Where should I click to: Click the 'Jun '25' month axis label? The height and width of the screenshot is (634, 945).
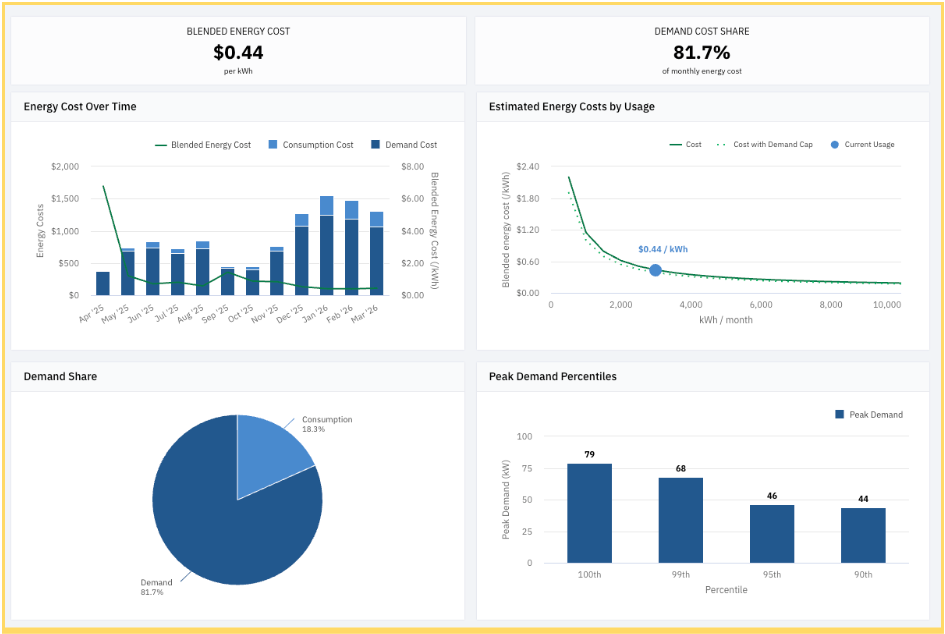(x=141, y=313)
